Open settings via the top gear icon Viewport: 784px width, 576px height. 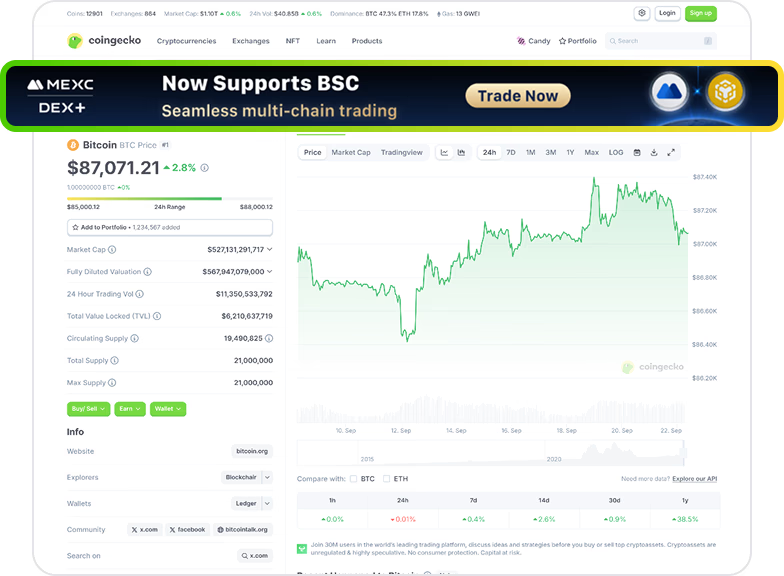pyautogui.click(x=642, y=13)
